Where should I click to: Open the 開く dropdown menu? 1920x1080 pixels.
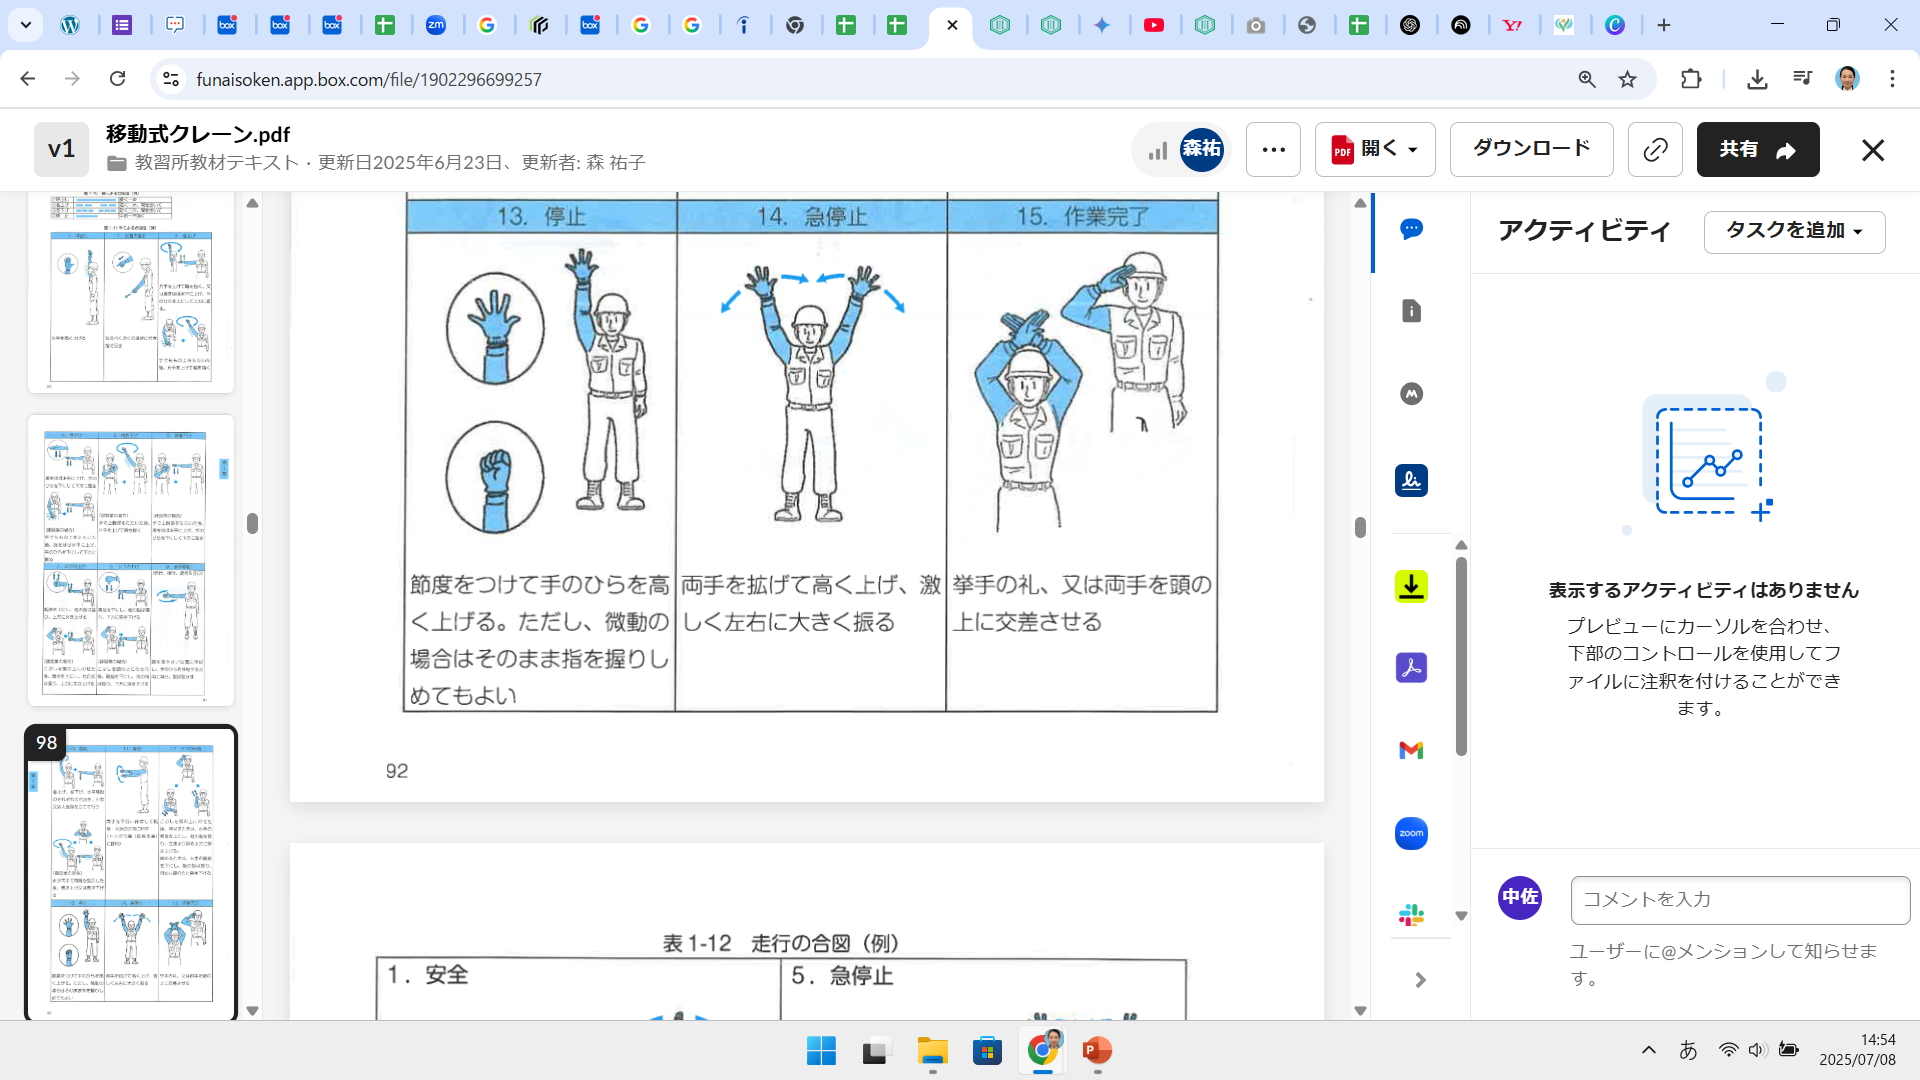pyautogui.click(x=1375, y=150)
